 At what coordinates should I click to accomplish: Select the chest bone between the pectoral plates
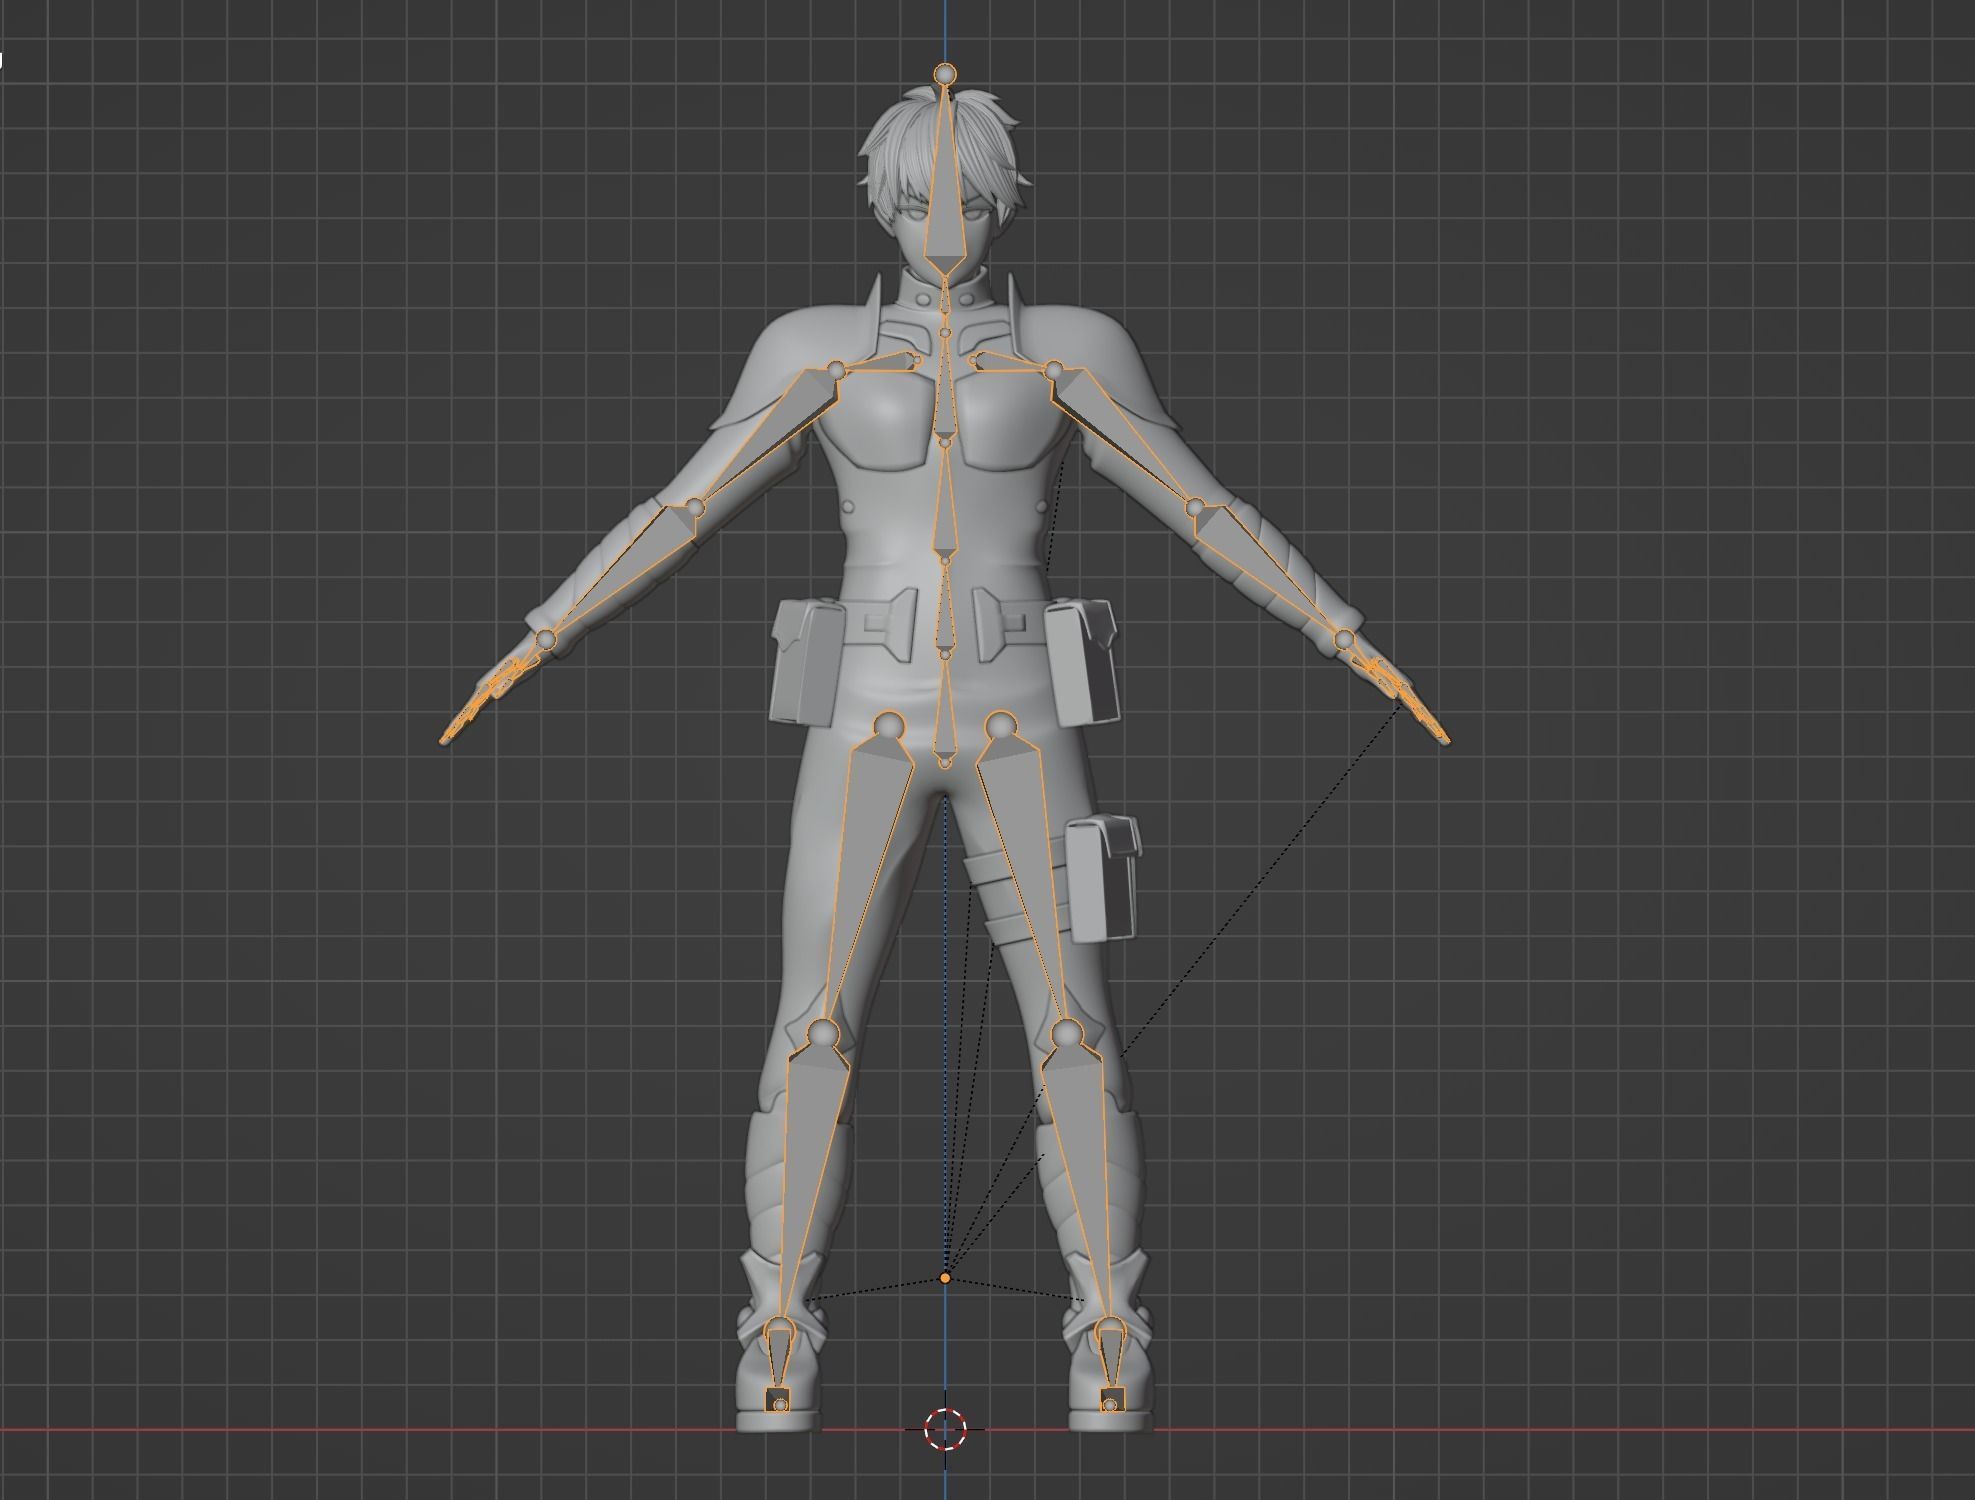[x=945, y=390]
